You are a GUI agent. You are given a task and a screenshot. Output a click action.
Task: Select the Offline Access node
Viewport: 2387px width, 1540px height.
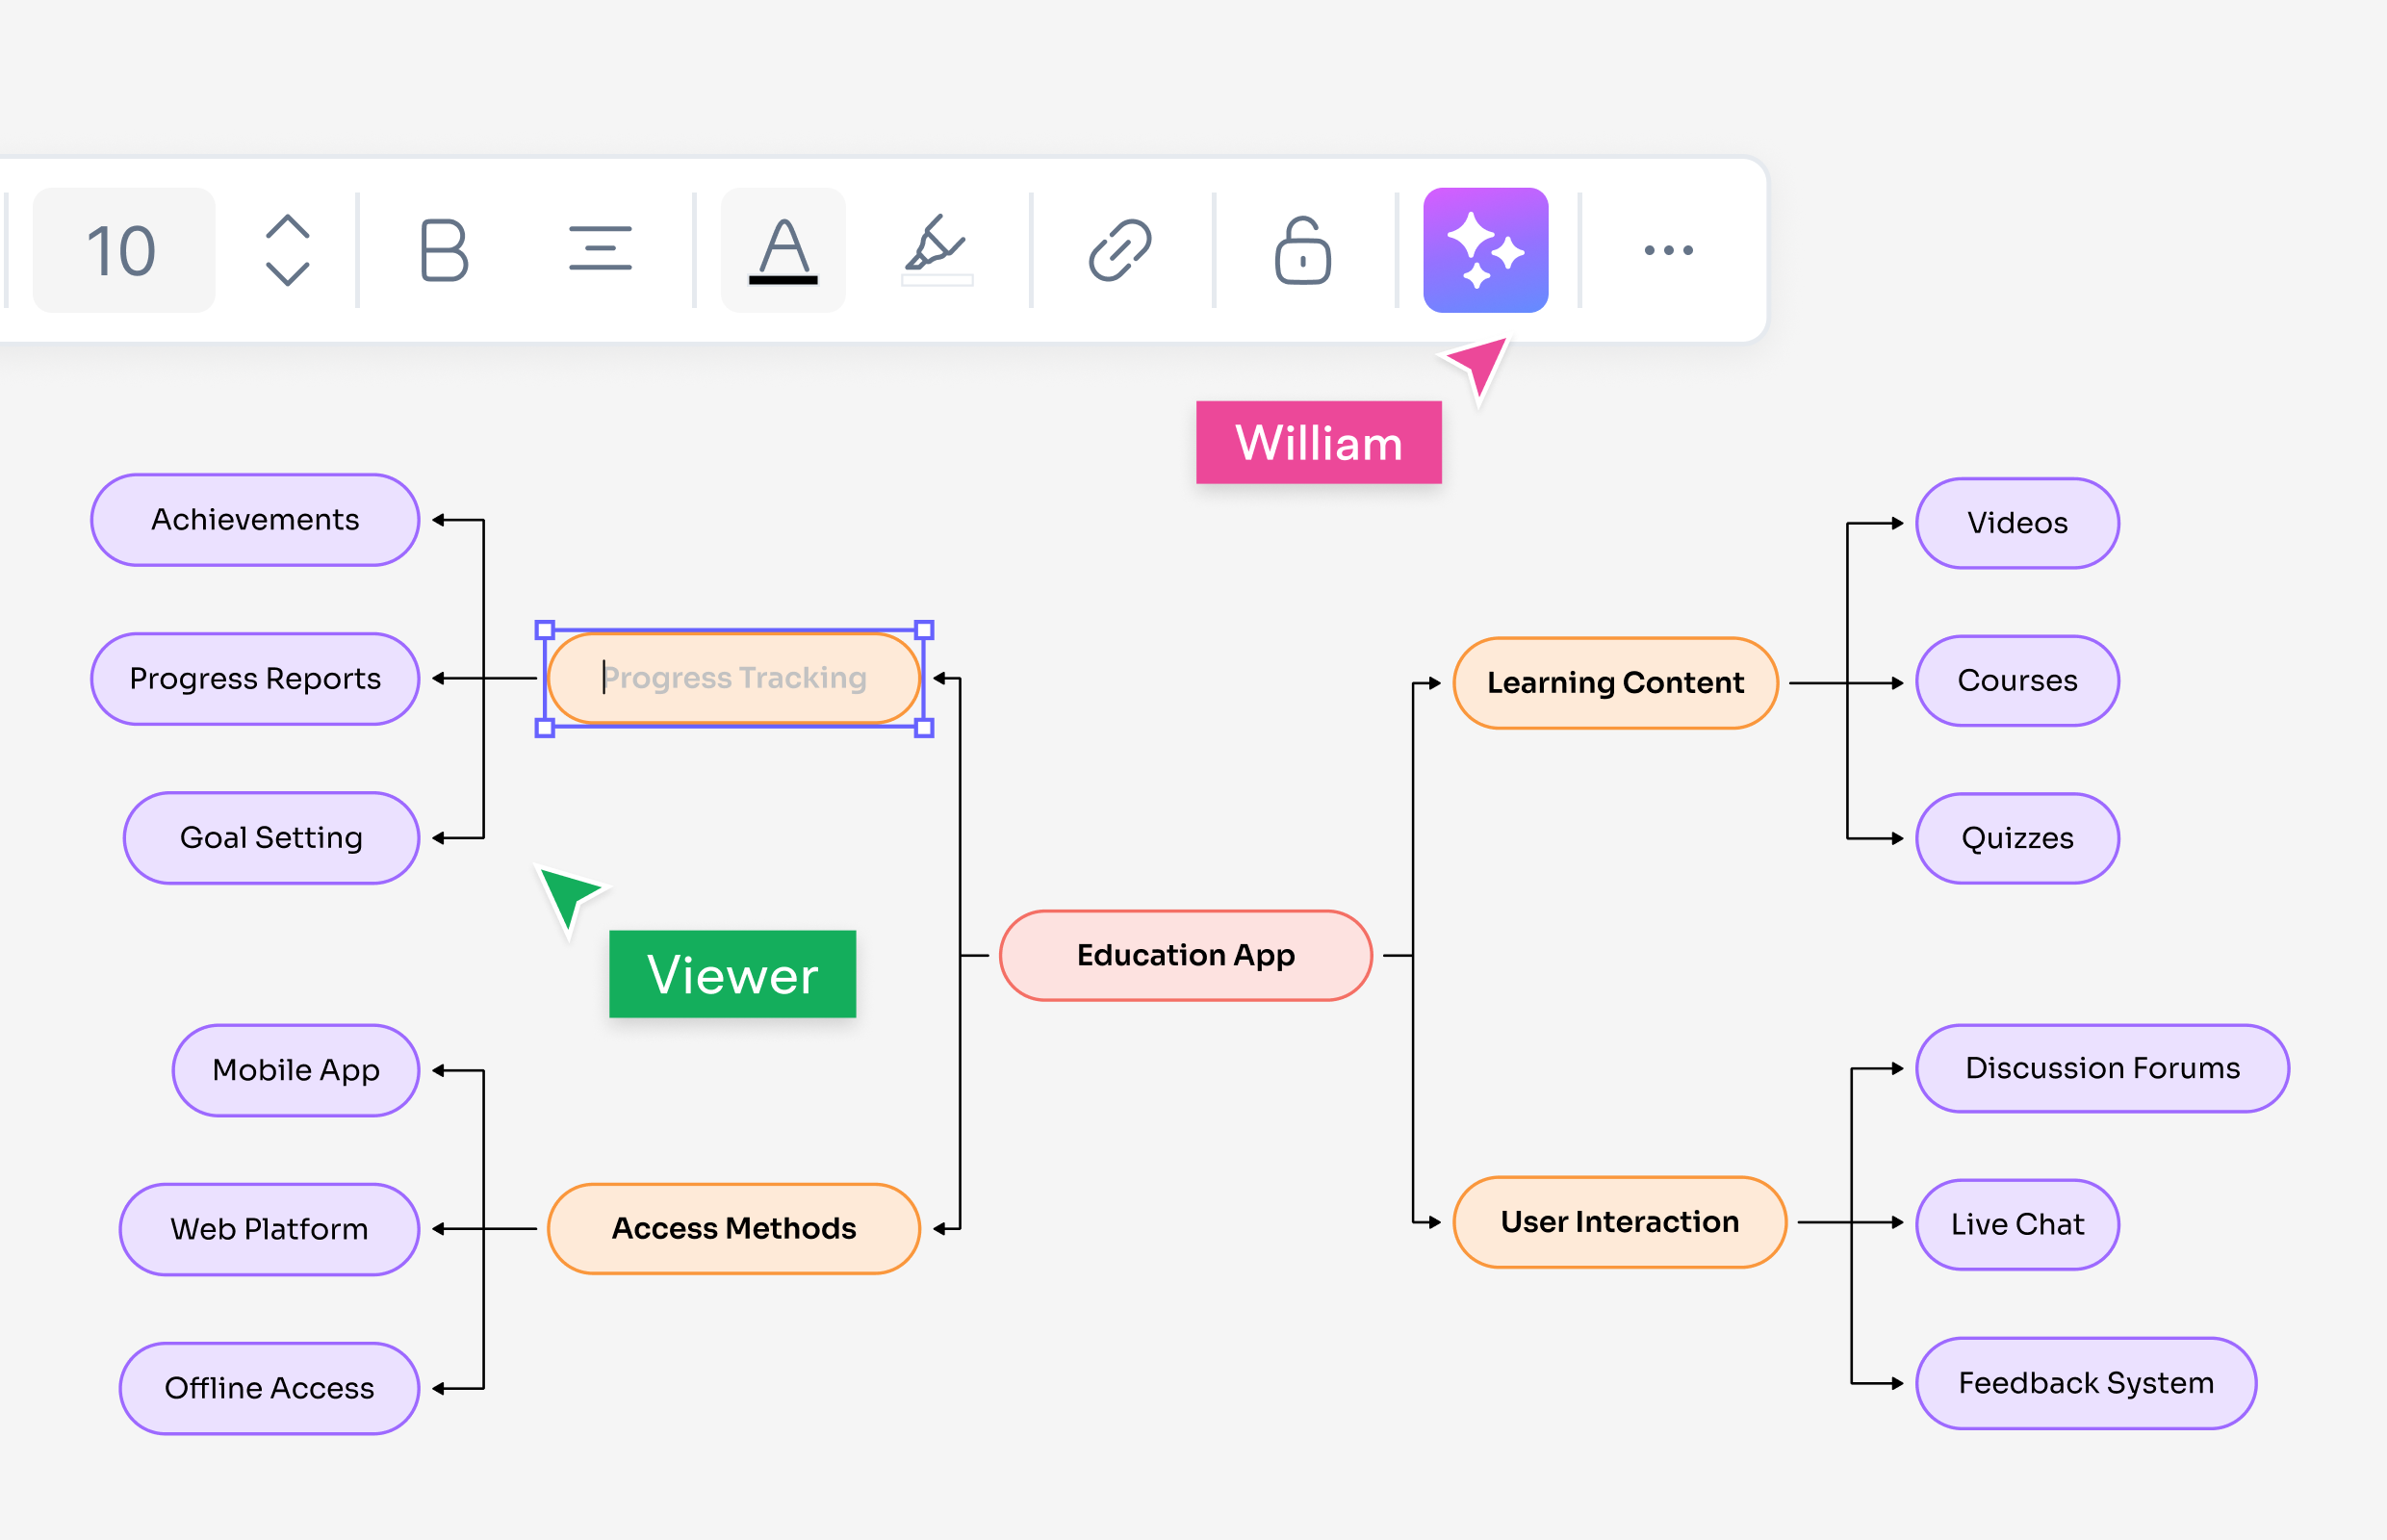[269, 1388]
